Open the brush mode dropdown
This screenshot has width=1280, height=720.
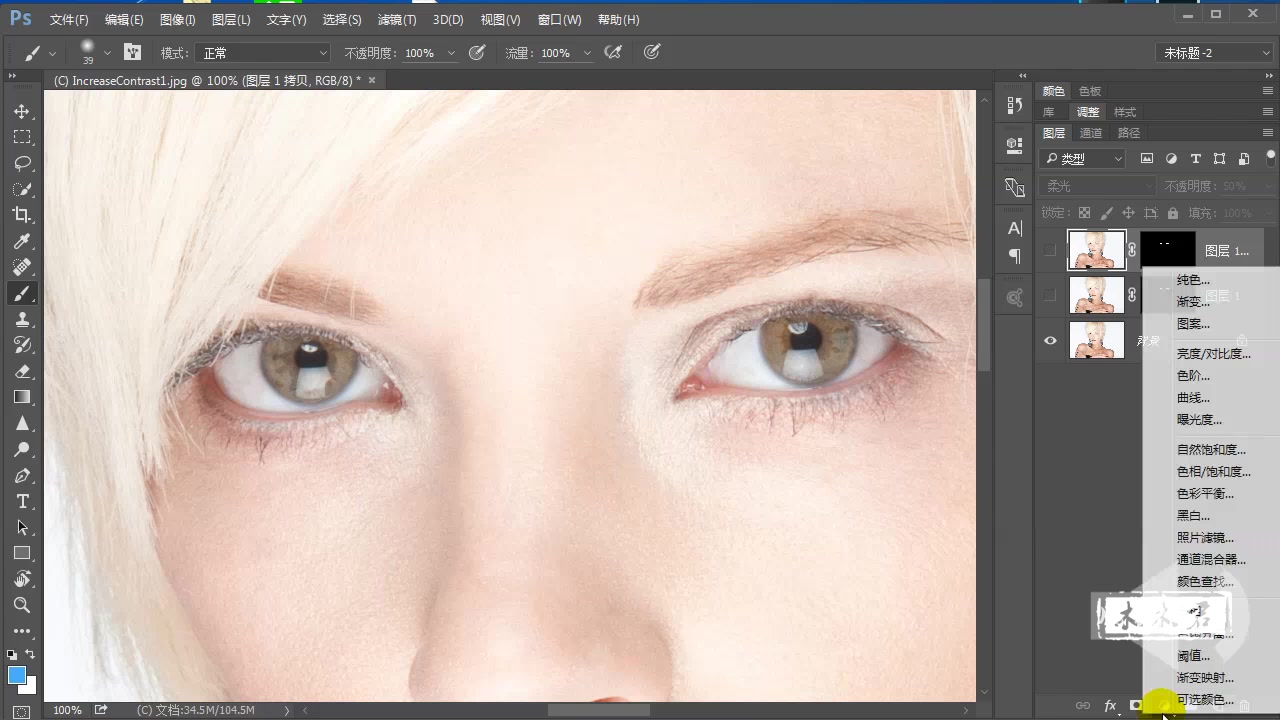262,53
